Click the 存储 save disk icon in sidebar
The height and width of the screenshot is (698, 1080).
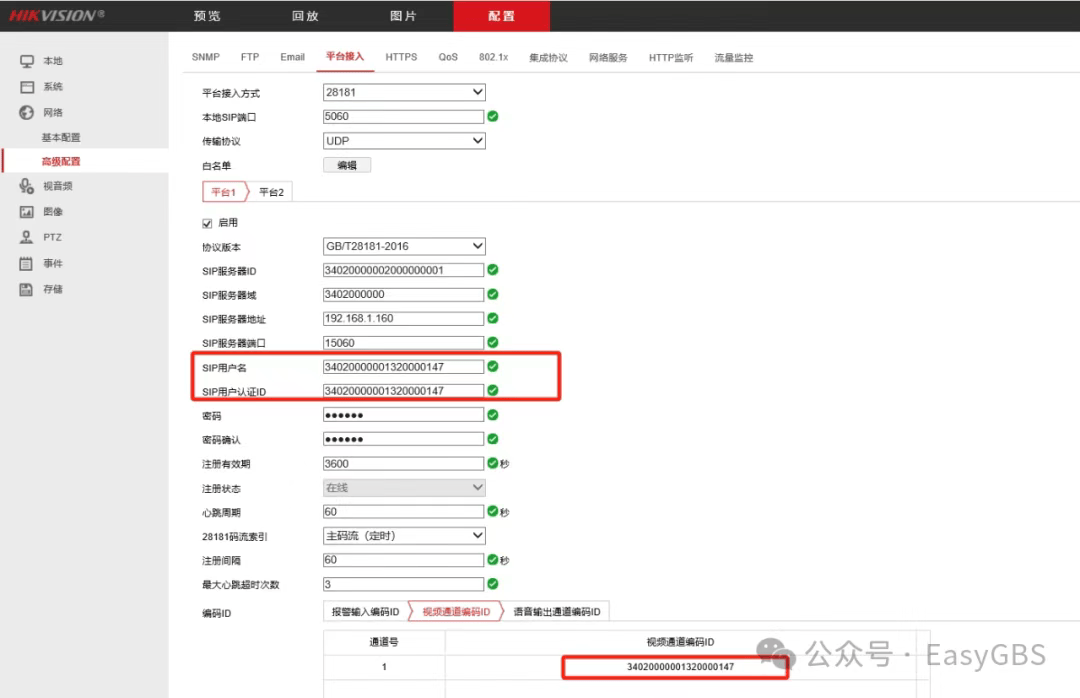[27, 289]
